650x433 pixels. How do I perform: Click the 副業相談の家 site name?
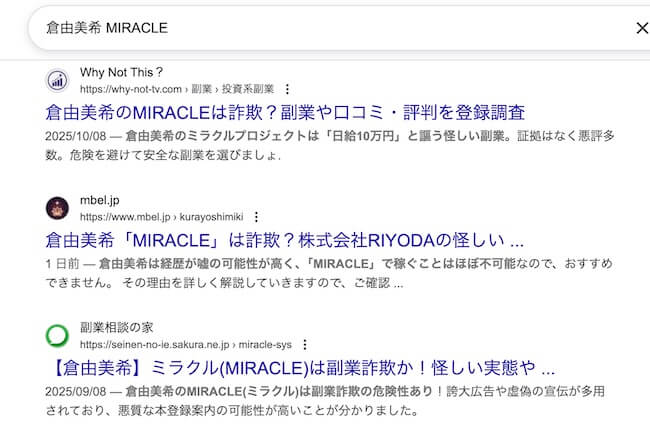(116, 327)
